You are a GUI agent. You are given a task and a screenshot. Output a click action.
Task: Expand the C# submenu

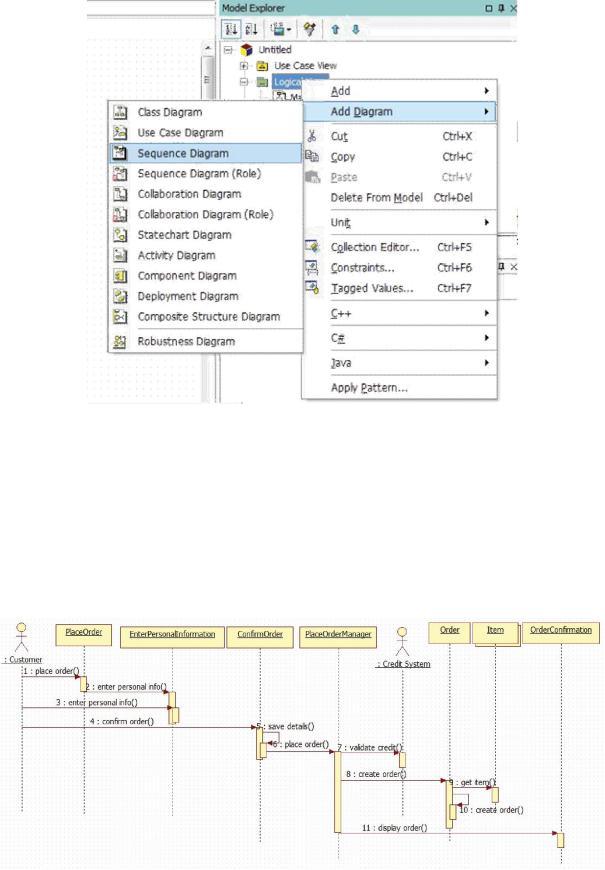[400, 338]
